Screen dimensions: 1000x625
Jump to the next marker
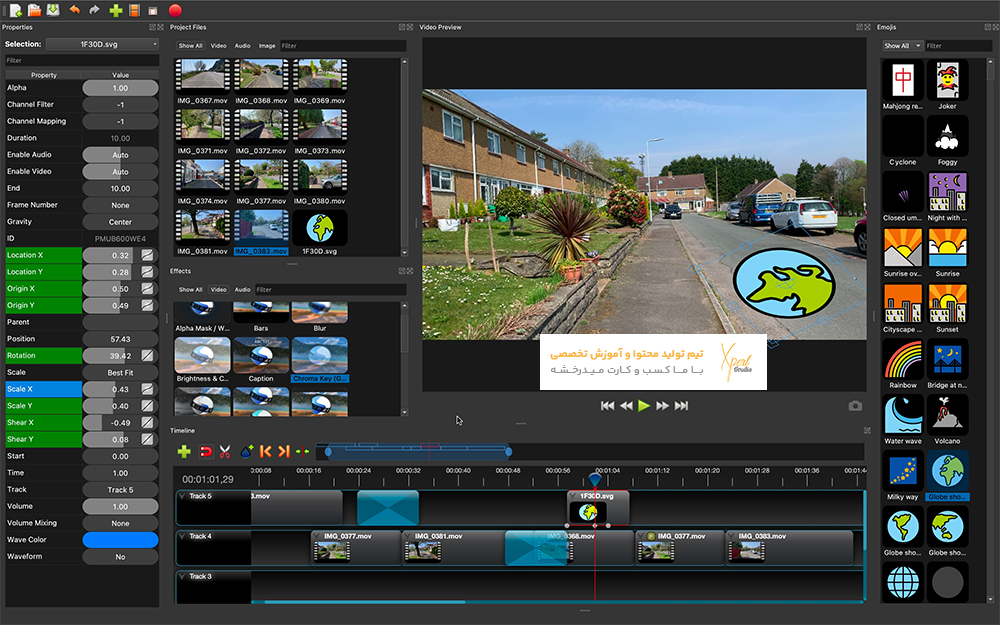(x=284, y=452)
